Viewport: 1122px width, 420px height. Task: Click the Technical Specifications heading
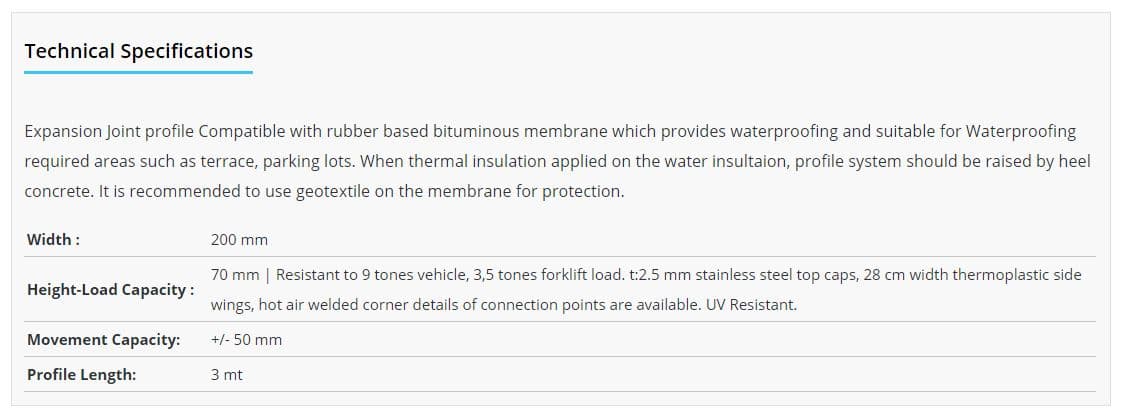coord(138,52)
